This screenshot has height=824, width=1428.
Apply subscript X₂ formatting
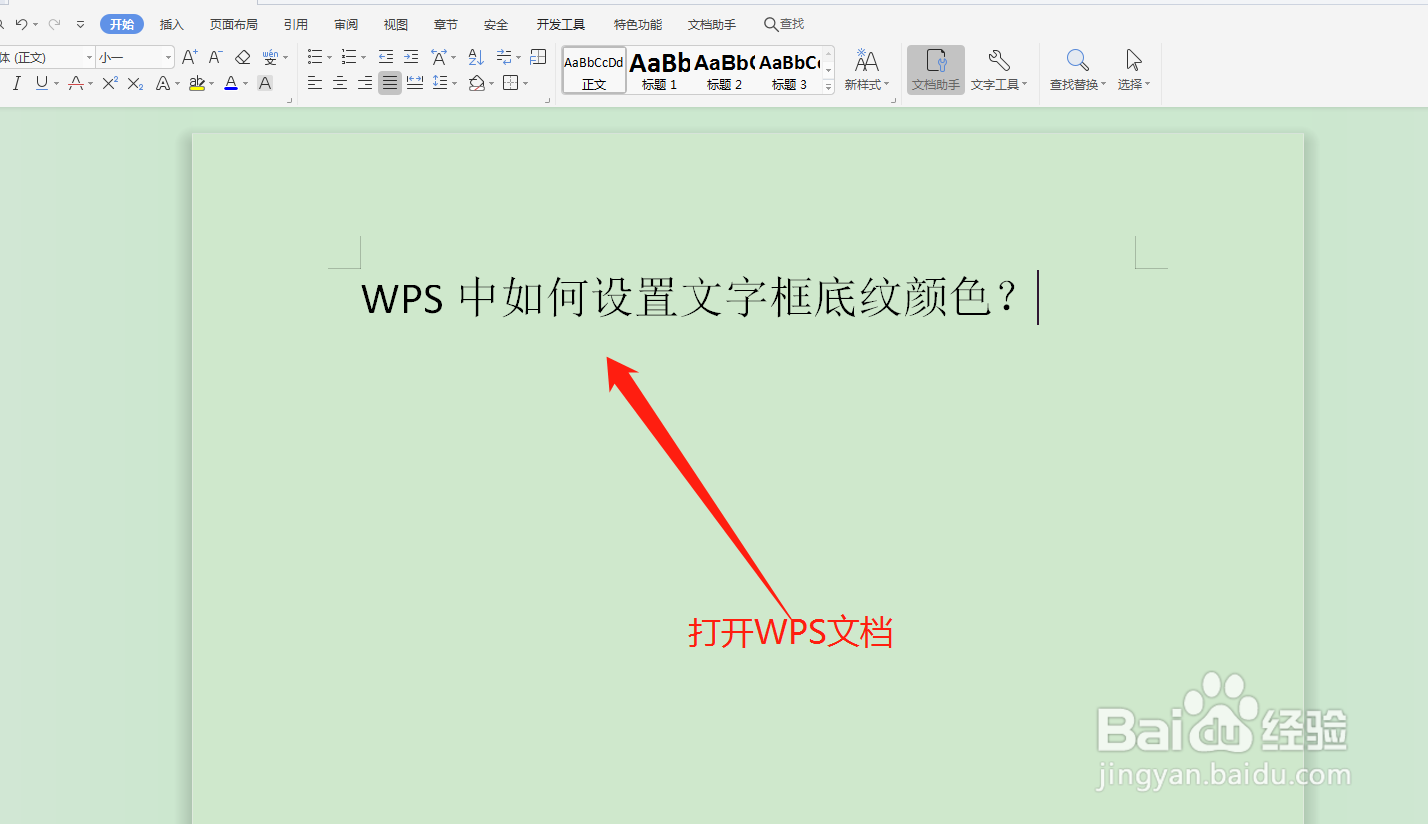(x=136, y=83)
